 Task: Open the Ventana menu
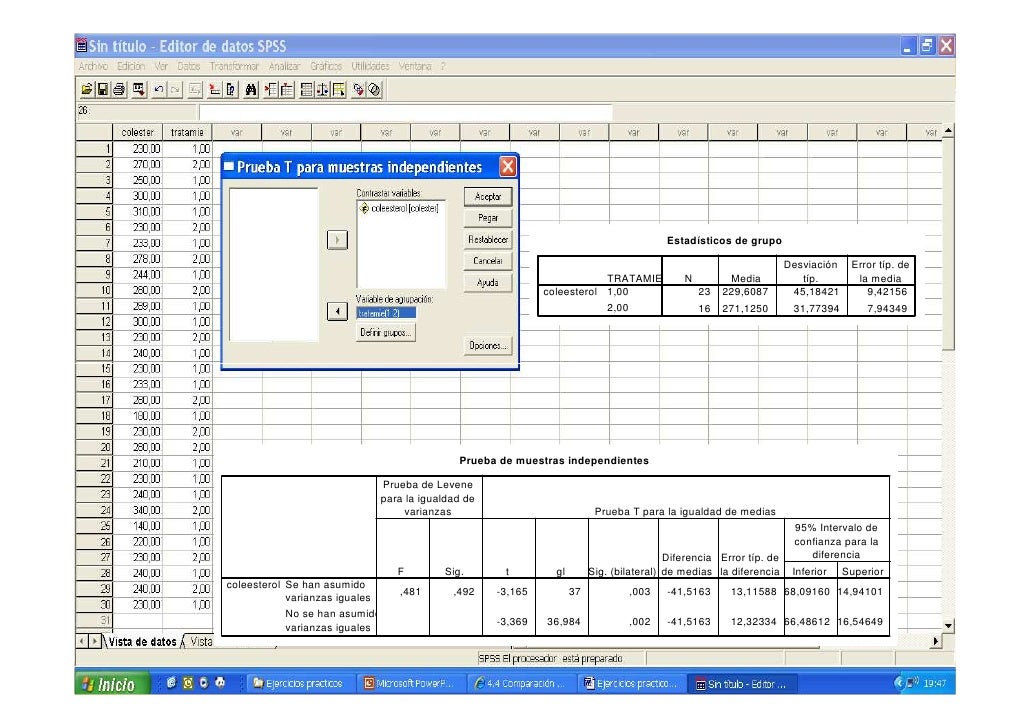415,66
